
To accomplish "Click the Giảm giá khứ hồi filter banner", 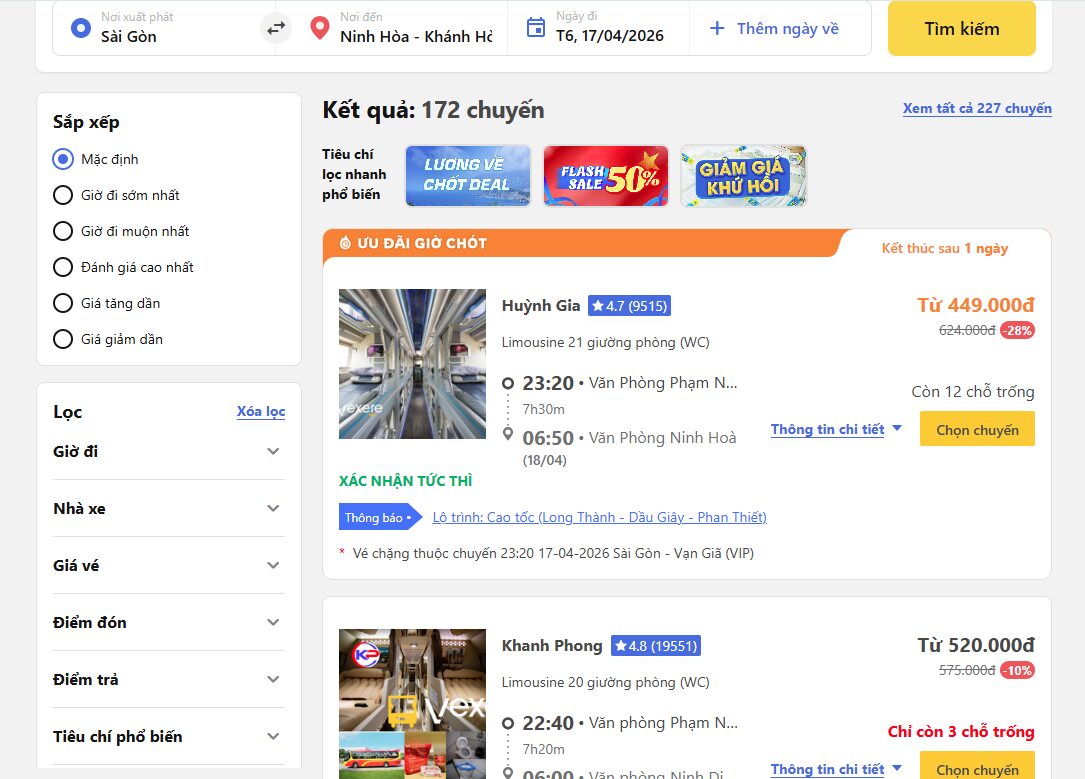I will tap(743, 176).
